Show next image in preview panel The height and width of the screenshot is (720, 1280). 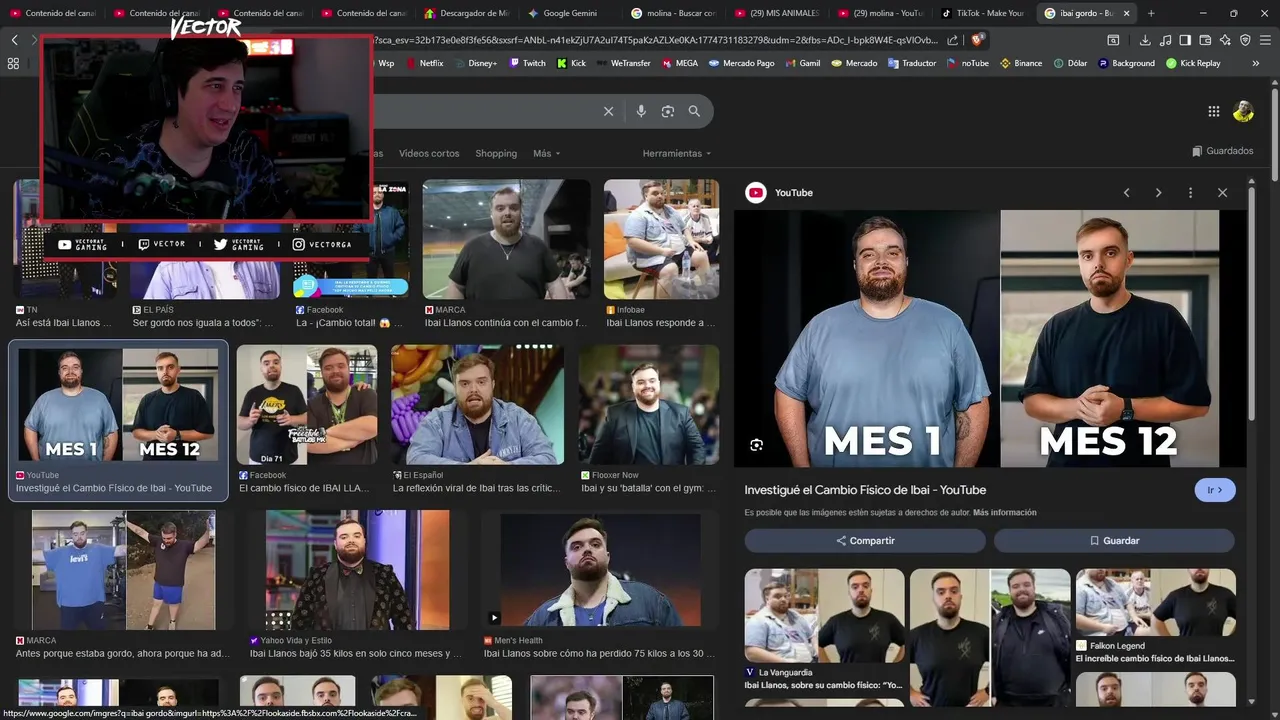click(x=1158, y=192)
